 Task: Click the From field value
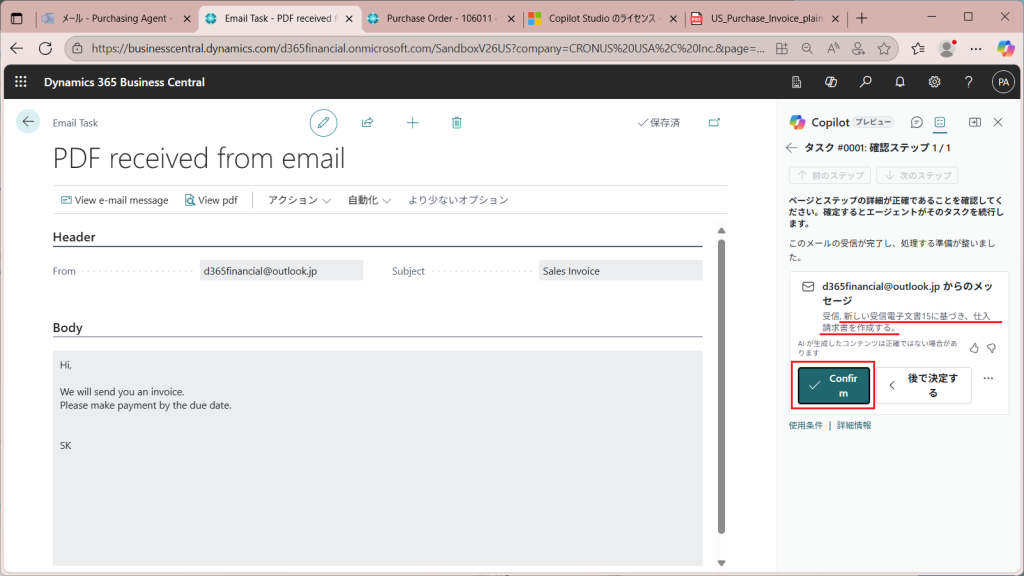(x=281, y=270)
